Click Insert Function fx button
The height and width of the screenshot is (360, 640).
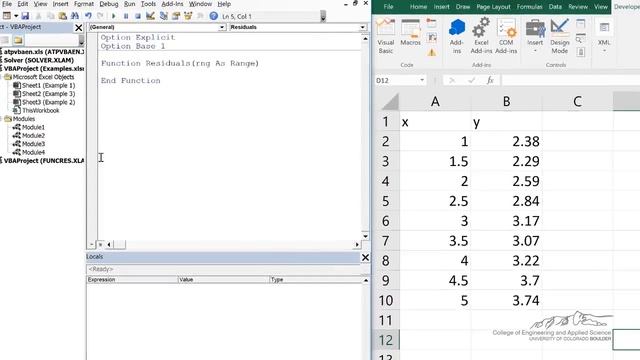click(x=490, y=80)
